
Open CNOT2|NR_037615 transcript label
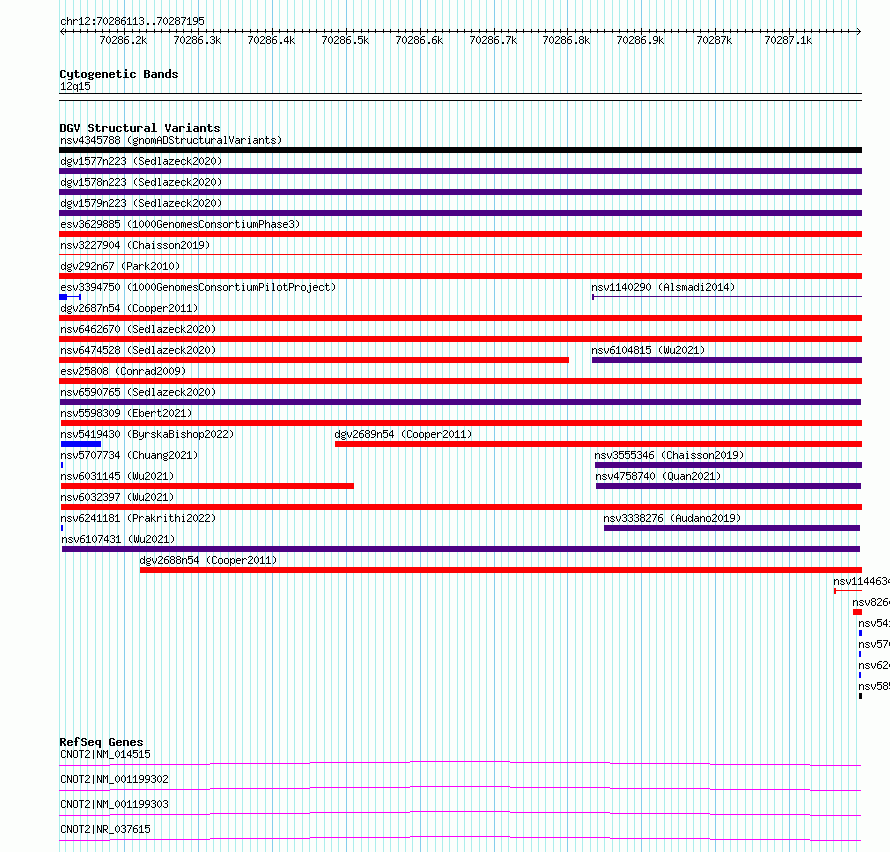coord(105,829)
